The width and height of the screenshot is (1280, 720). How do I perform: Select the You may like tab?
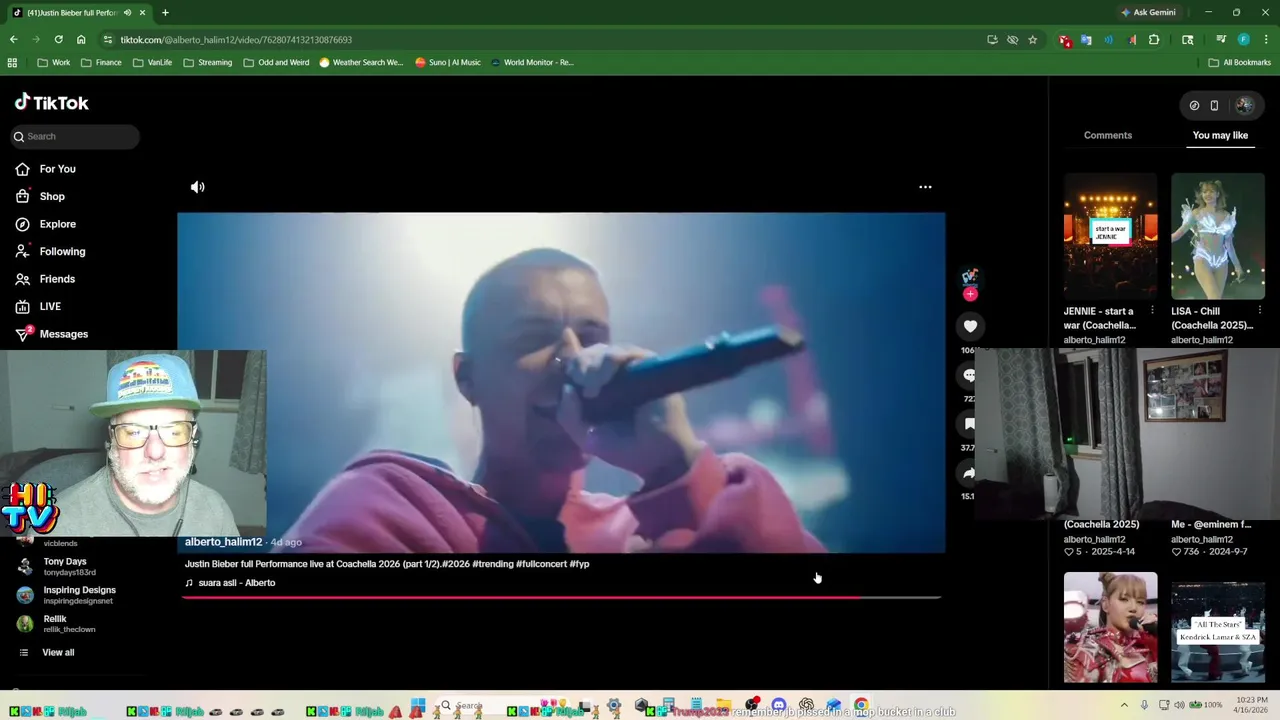tap(1220, 135)
